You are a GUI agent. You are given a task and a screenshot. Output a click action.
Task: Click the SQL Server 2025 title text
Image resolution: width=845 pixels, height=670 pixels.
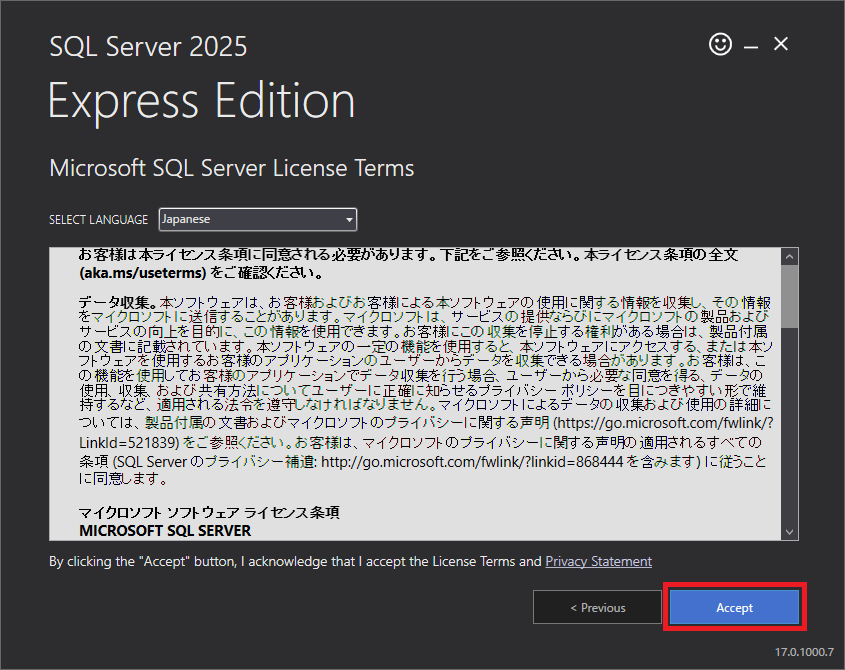[x=148, y=46]
